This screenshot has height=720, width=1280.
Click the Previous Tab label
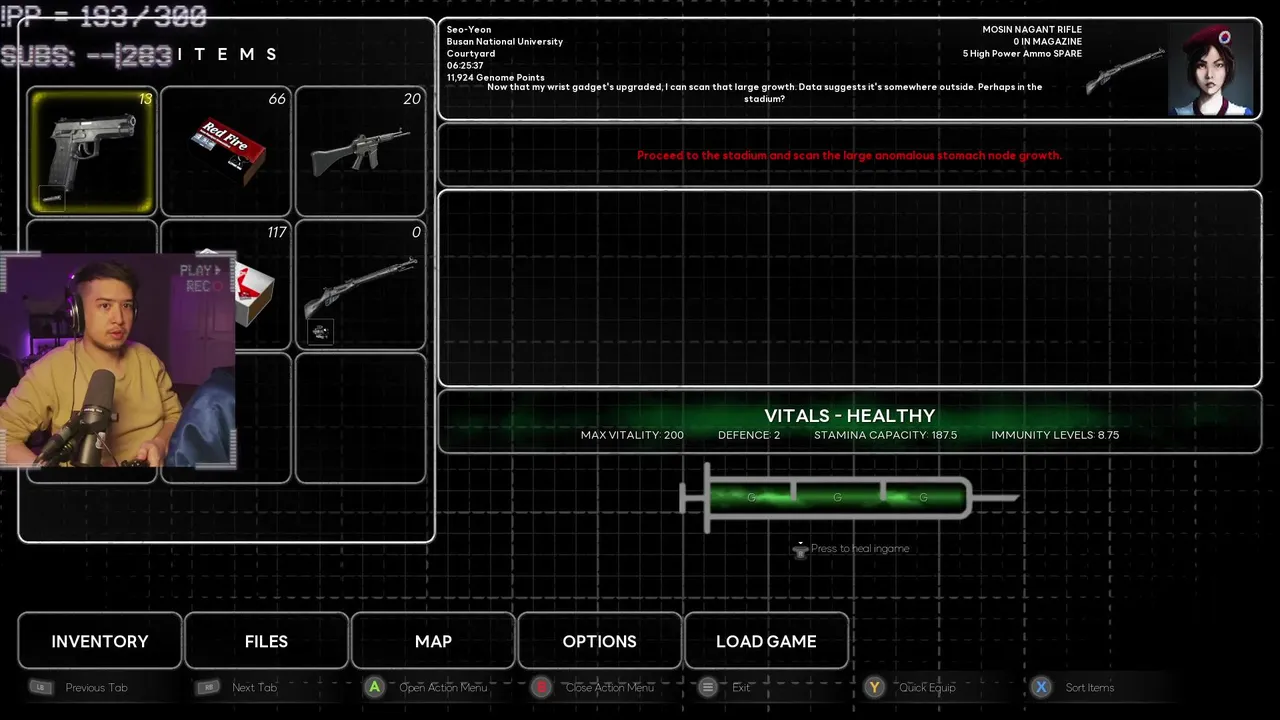[x=96, y=687]
